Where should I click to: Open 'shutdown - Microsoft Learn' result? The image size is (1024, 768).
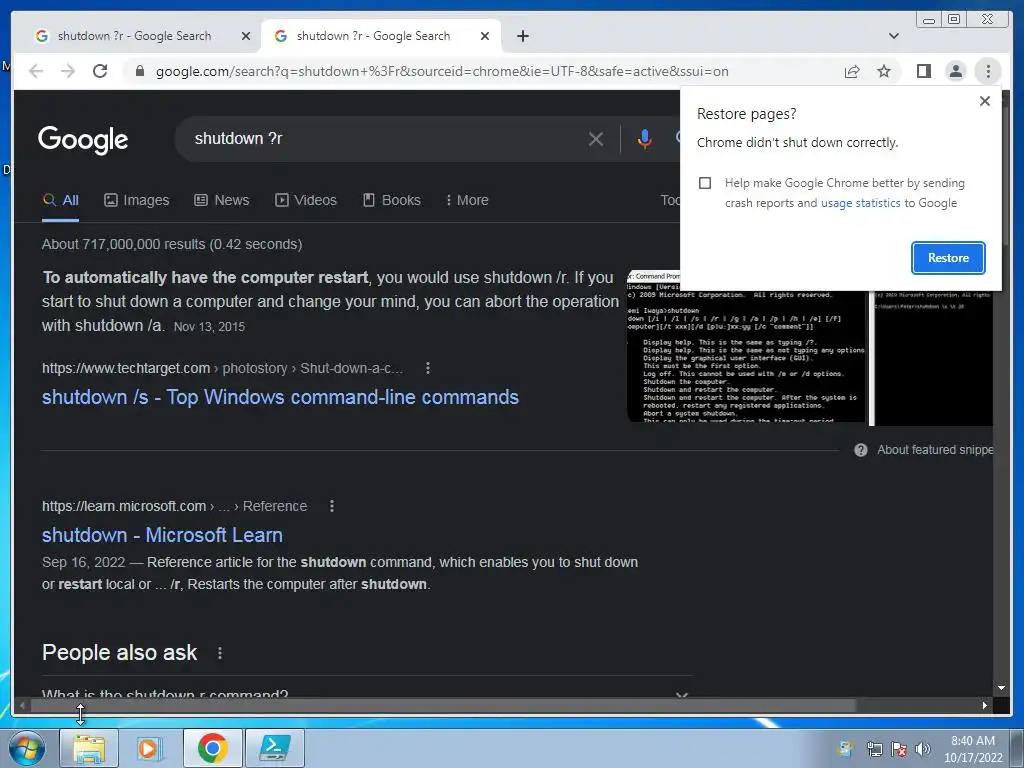click(x=162, y=535)
